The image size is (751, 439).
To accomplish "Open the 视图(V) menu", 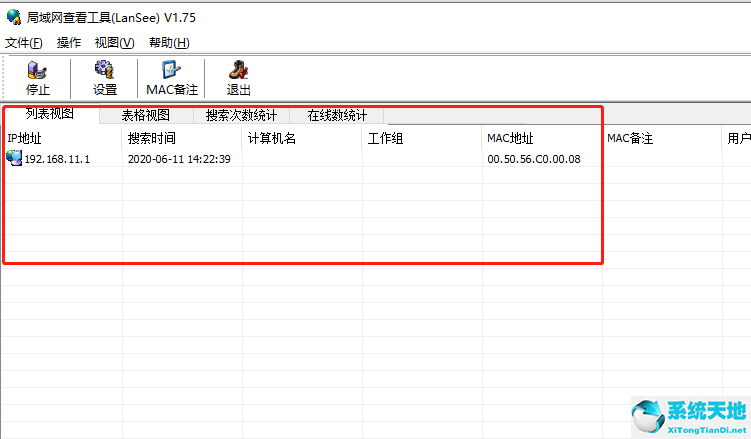I will 114,43.
